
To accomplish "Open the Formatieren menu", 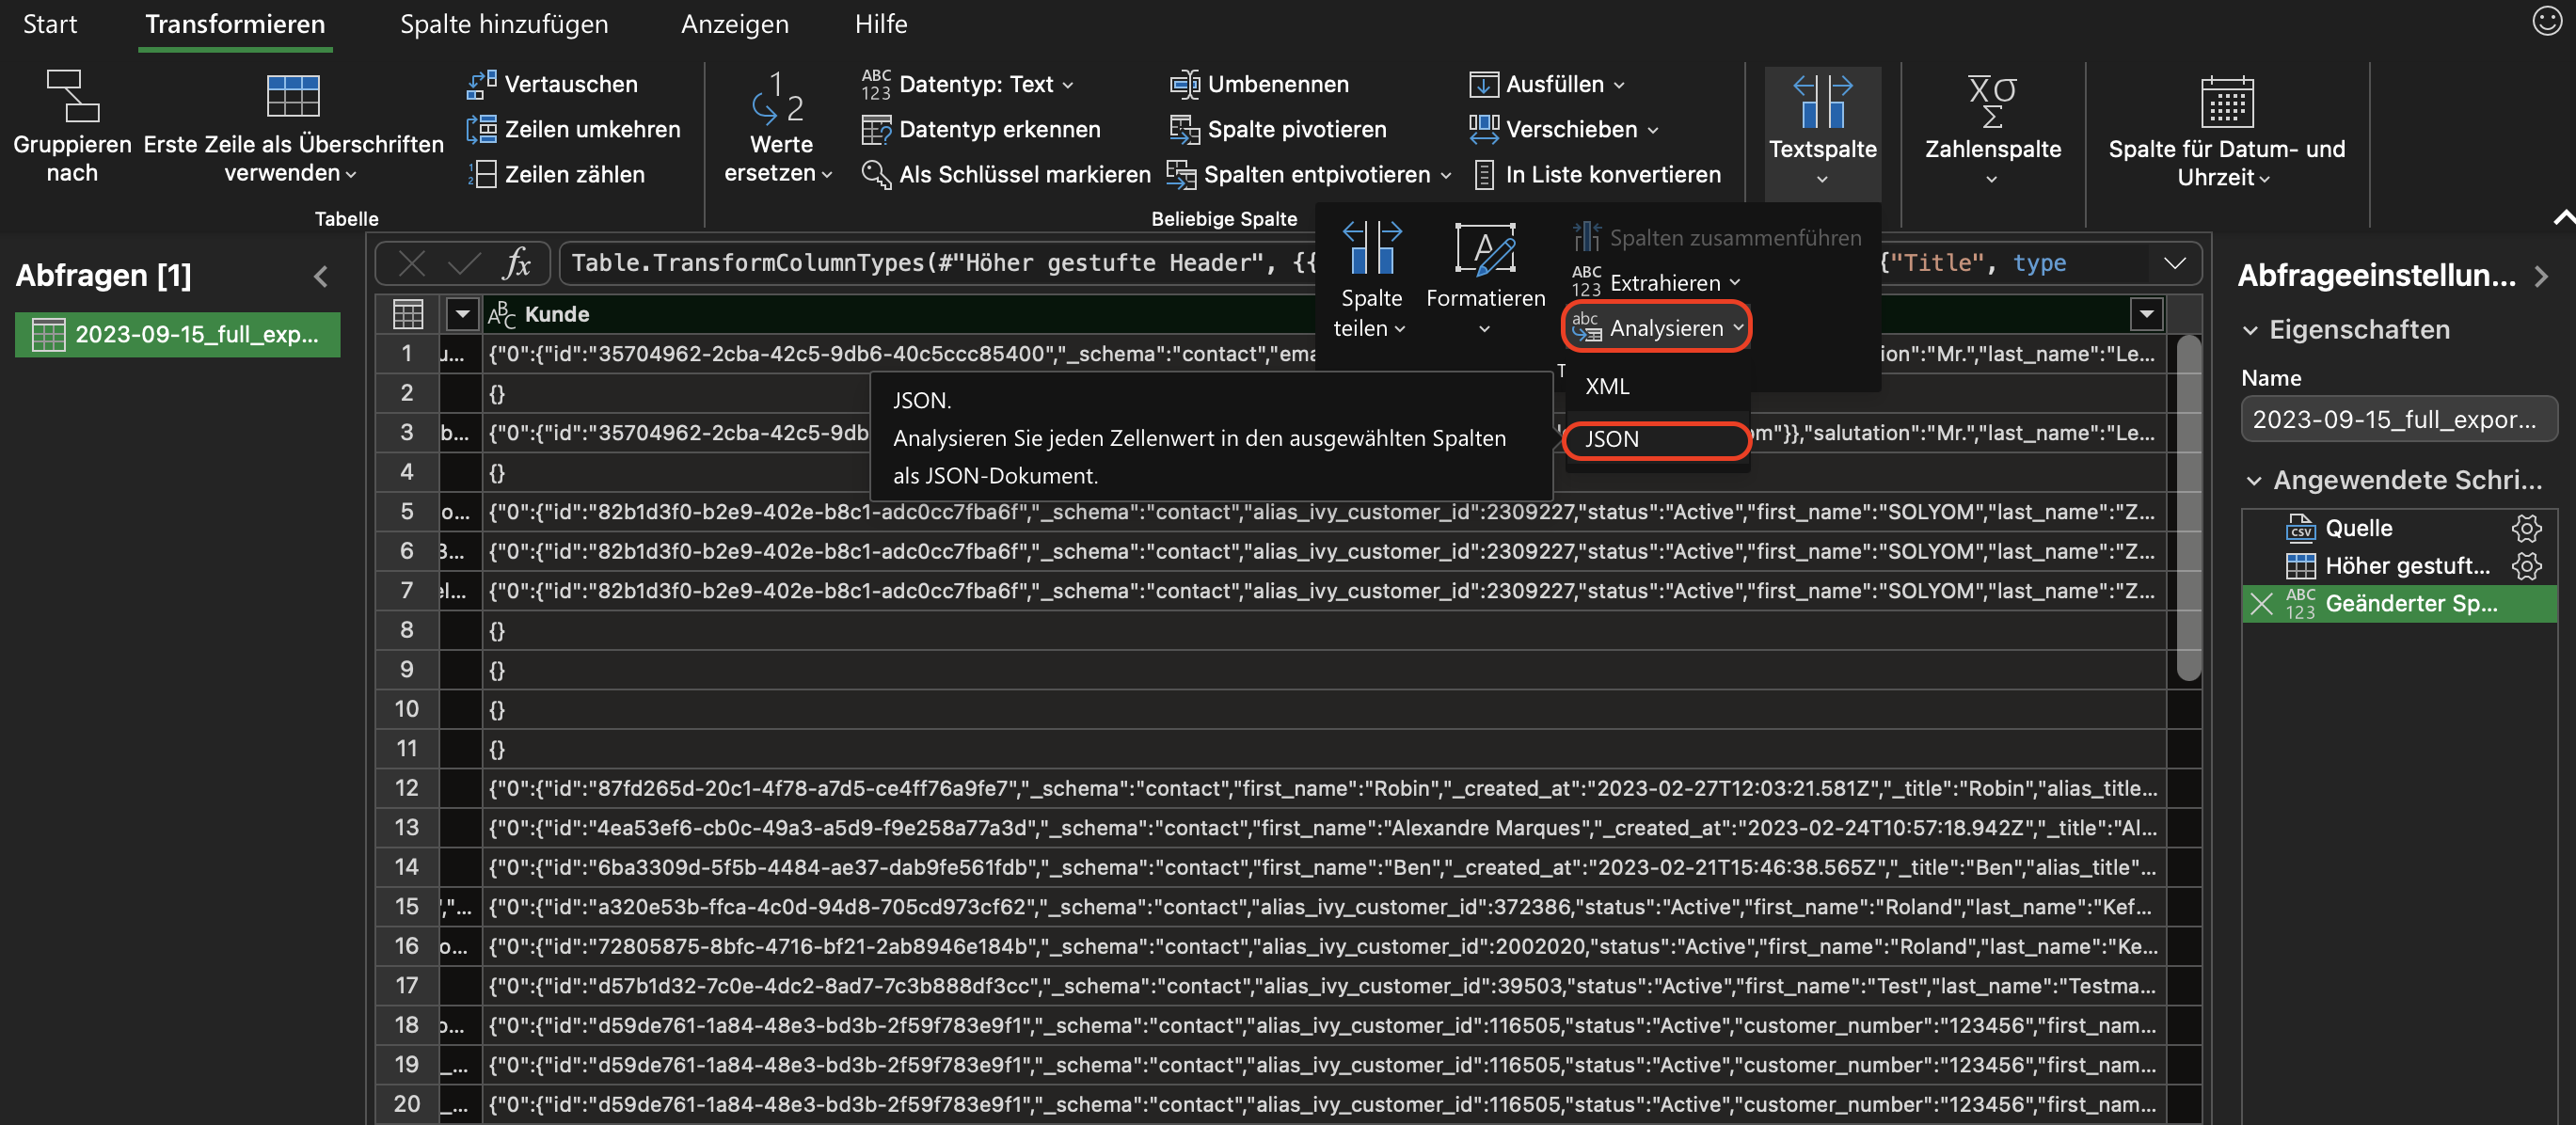I will point(1485,278).
